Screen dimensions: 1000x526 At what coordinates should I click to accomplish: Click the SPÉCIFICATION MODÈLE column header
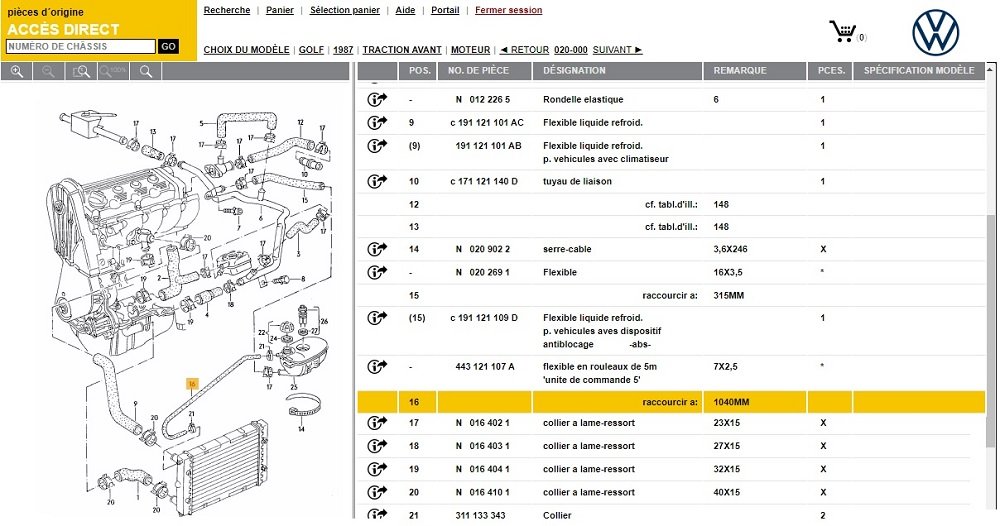pyautogui.click(x=919, y=71)
